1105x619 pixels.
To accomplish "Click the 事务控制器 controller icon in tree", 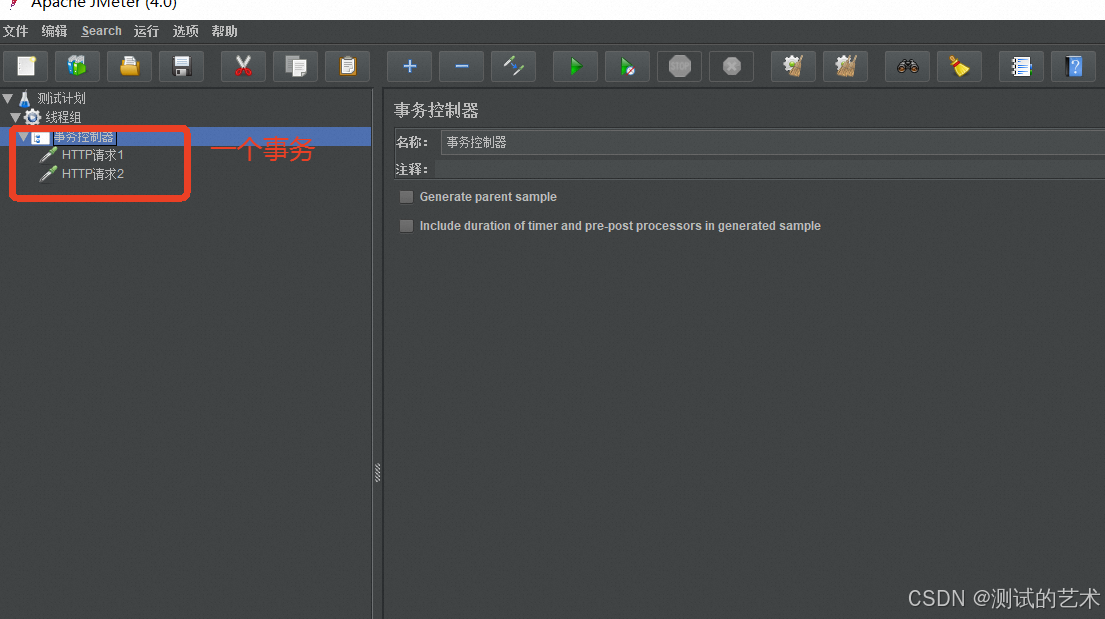I will coord(39,137).
